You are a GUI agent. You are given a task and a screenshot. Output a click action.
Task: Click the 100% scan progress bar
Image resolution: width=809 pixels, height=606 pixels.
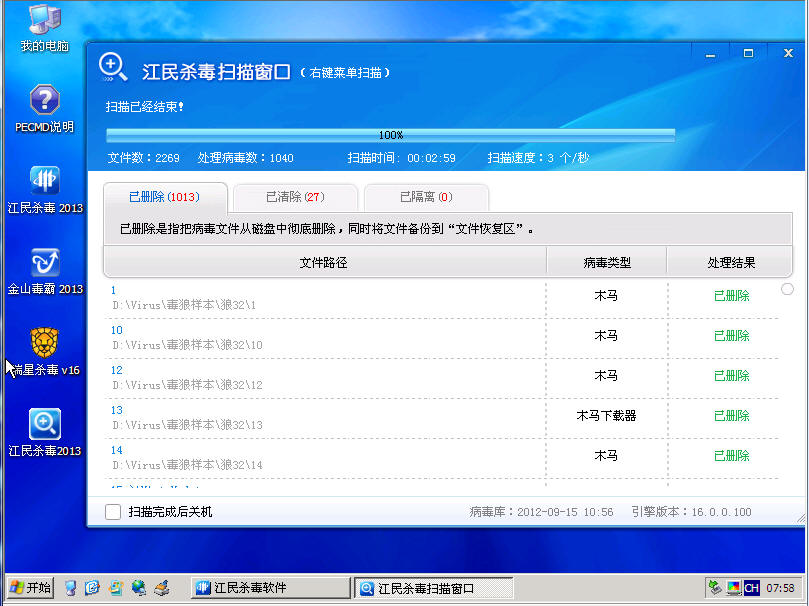pyautogui.click(x=390, y=135)
